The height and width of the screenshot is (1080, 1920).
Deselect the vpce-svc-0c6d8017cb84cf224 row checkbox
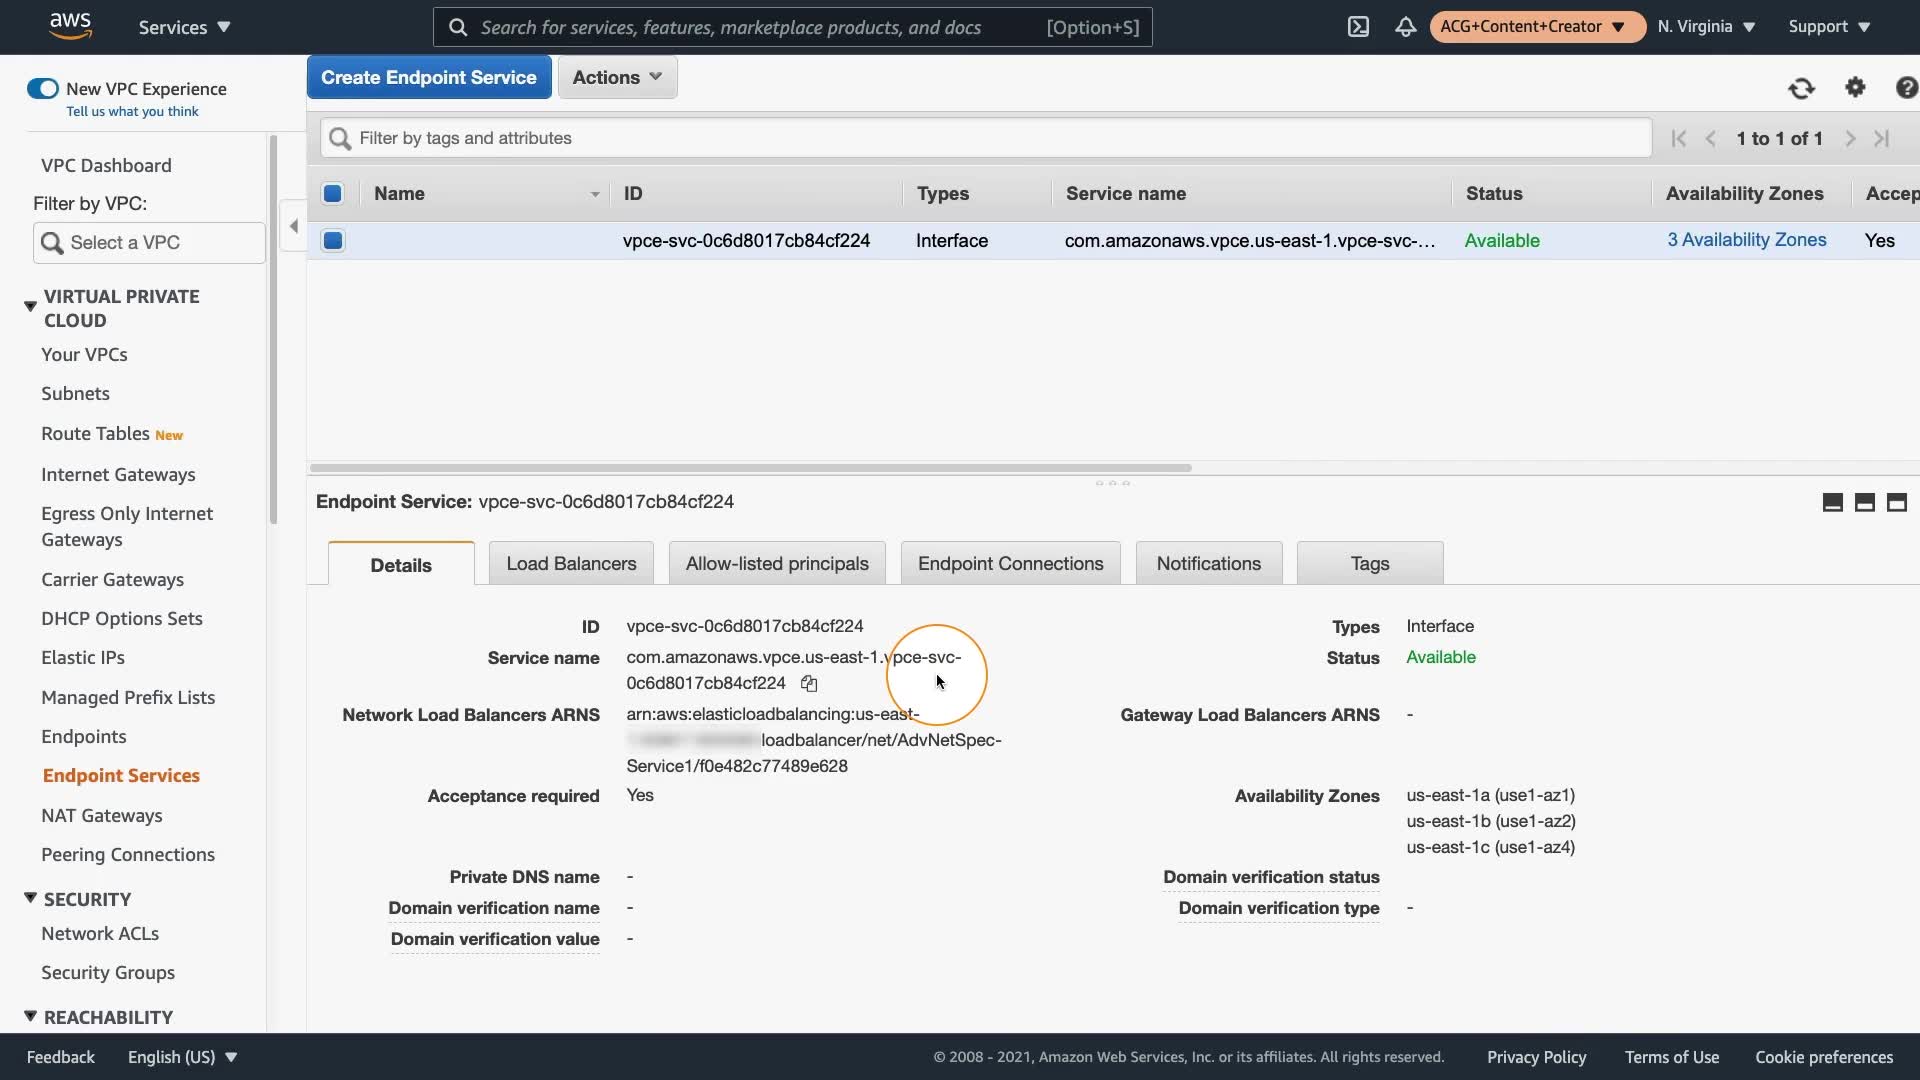333,241
